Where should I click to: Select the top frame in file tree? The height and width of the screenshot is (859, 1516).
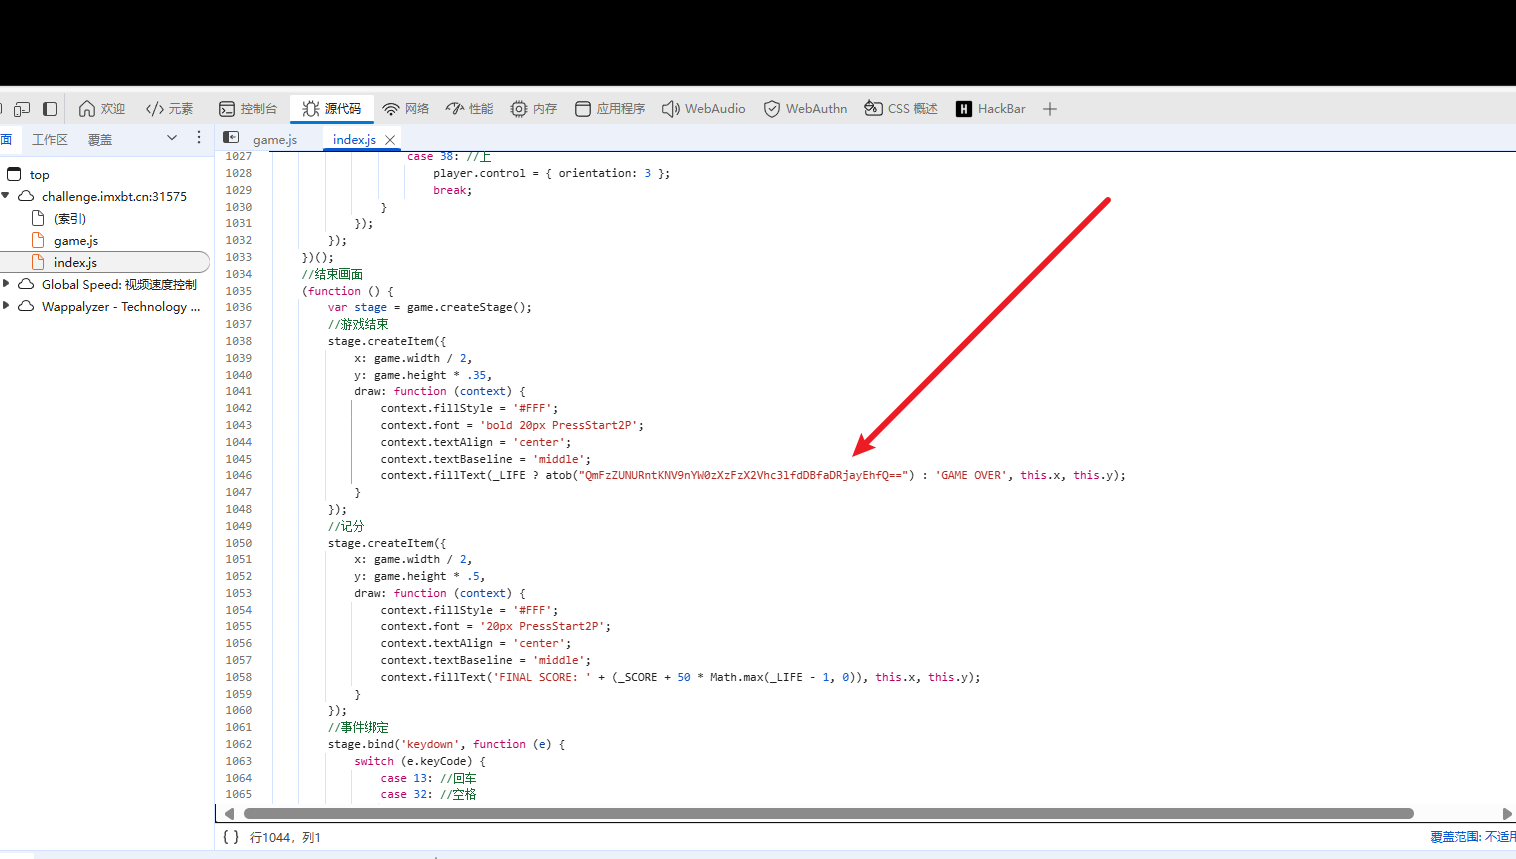coord(40,175)
